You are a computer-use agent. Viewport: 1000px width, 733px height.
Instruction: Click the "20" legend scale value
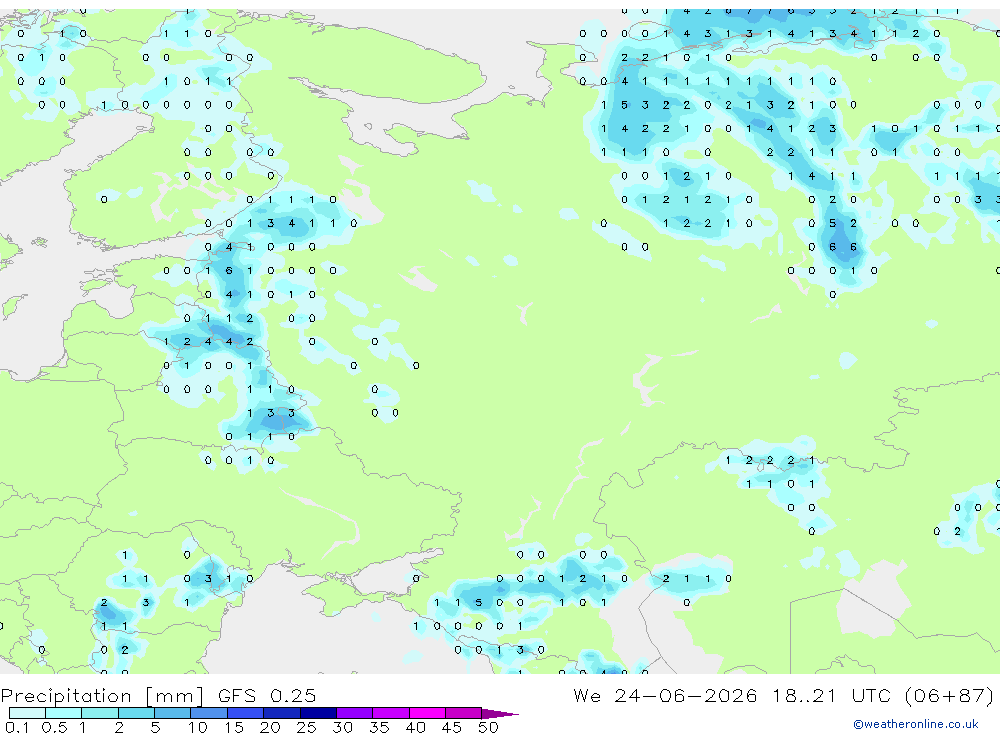(x=270, y=727)
